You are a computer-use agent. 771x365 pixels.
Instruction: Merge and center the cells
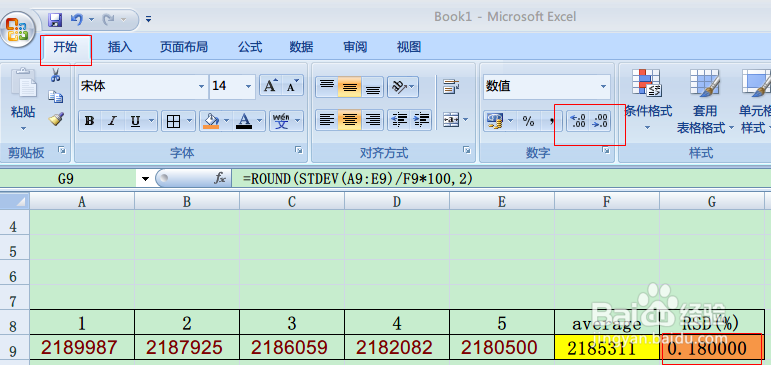[x=450, y=120]
